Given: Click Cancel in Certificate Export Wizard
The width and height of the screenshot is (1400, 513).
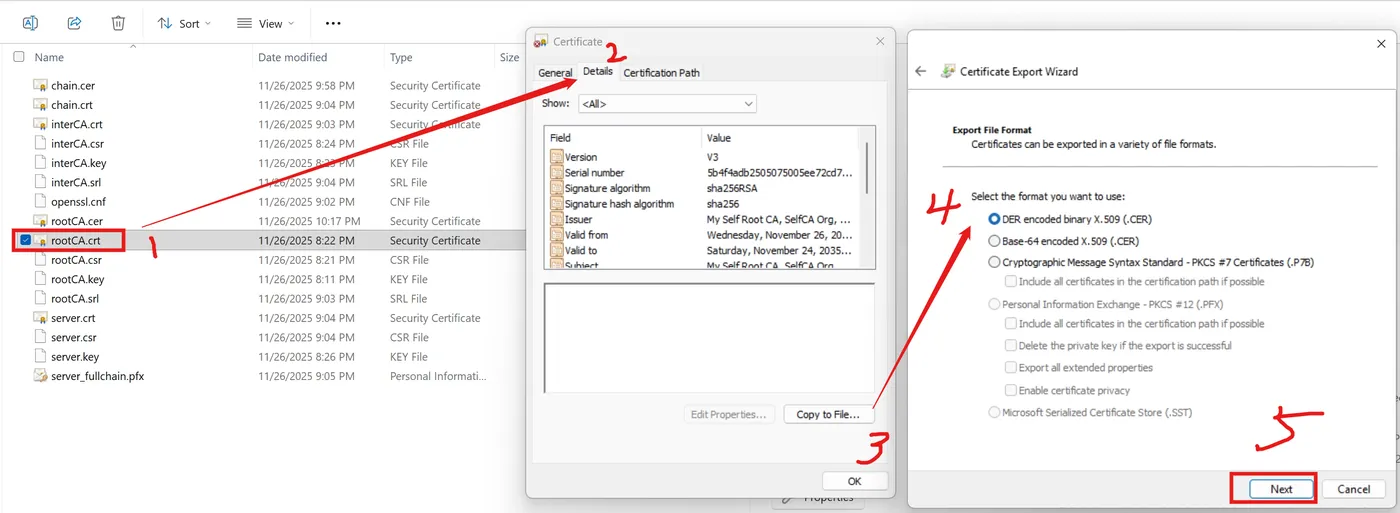Looking at the screenshot, I should [x=1353, y=489].
